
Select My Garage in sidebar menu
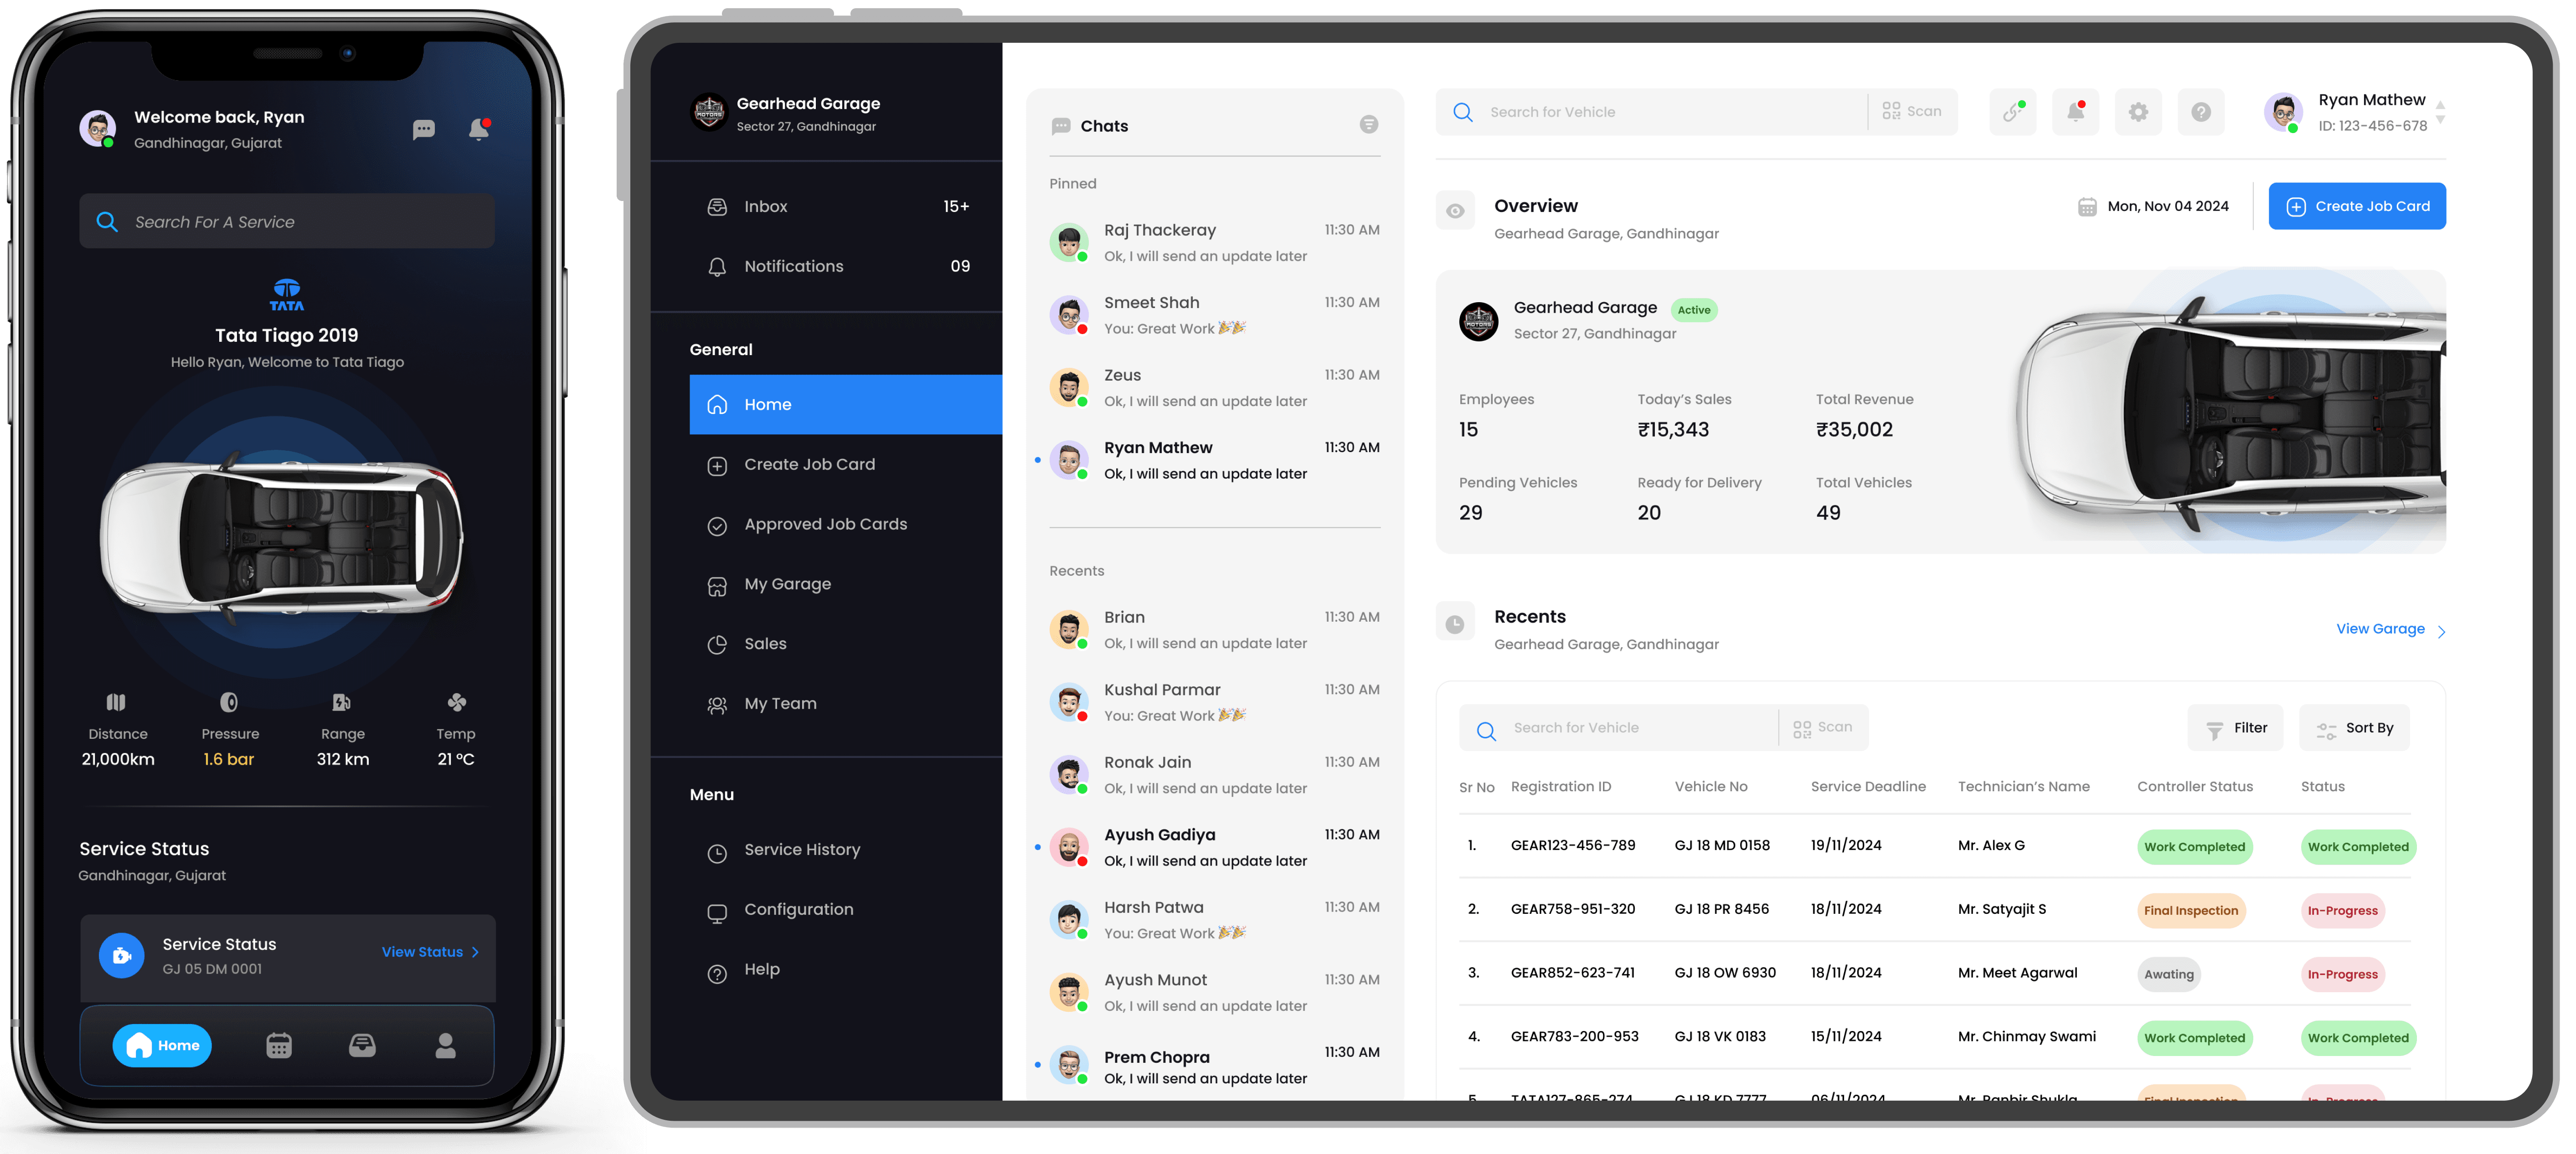pyautogui.click(x=787, y=584)
